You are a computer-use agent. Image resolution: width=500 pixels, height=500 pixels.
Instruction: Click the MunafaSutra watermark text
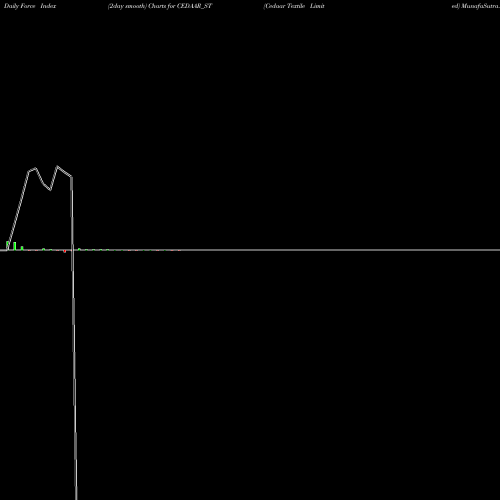point(476,6)
